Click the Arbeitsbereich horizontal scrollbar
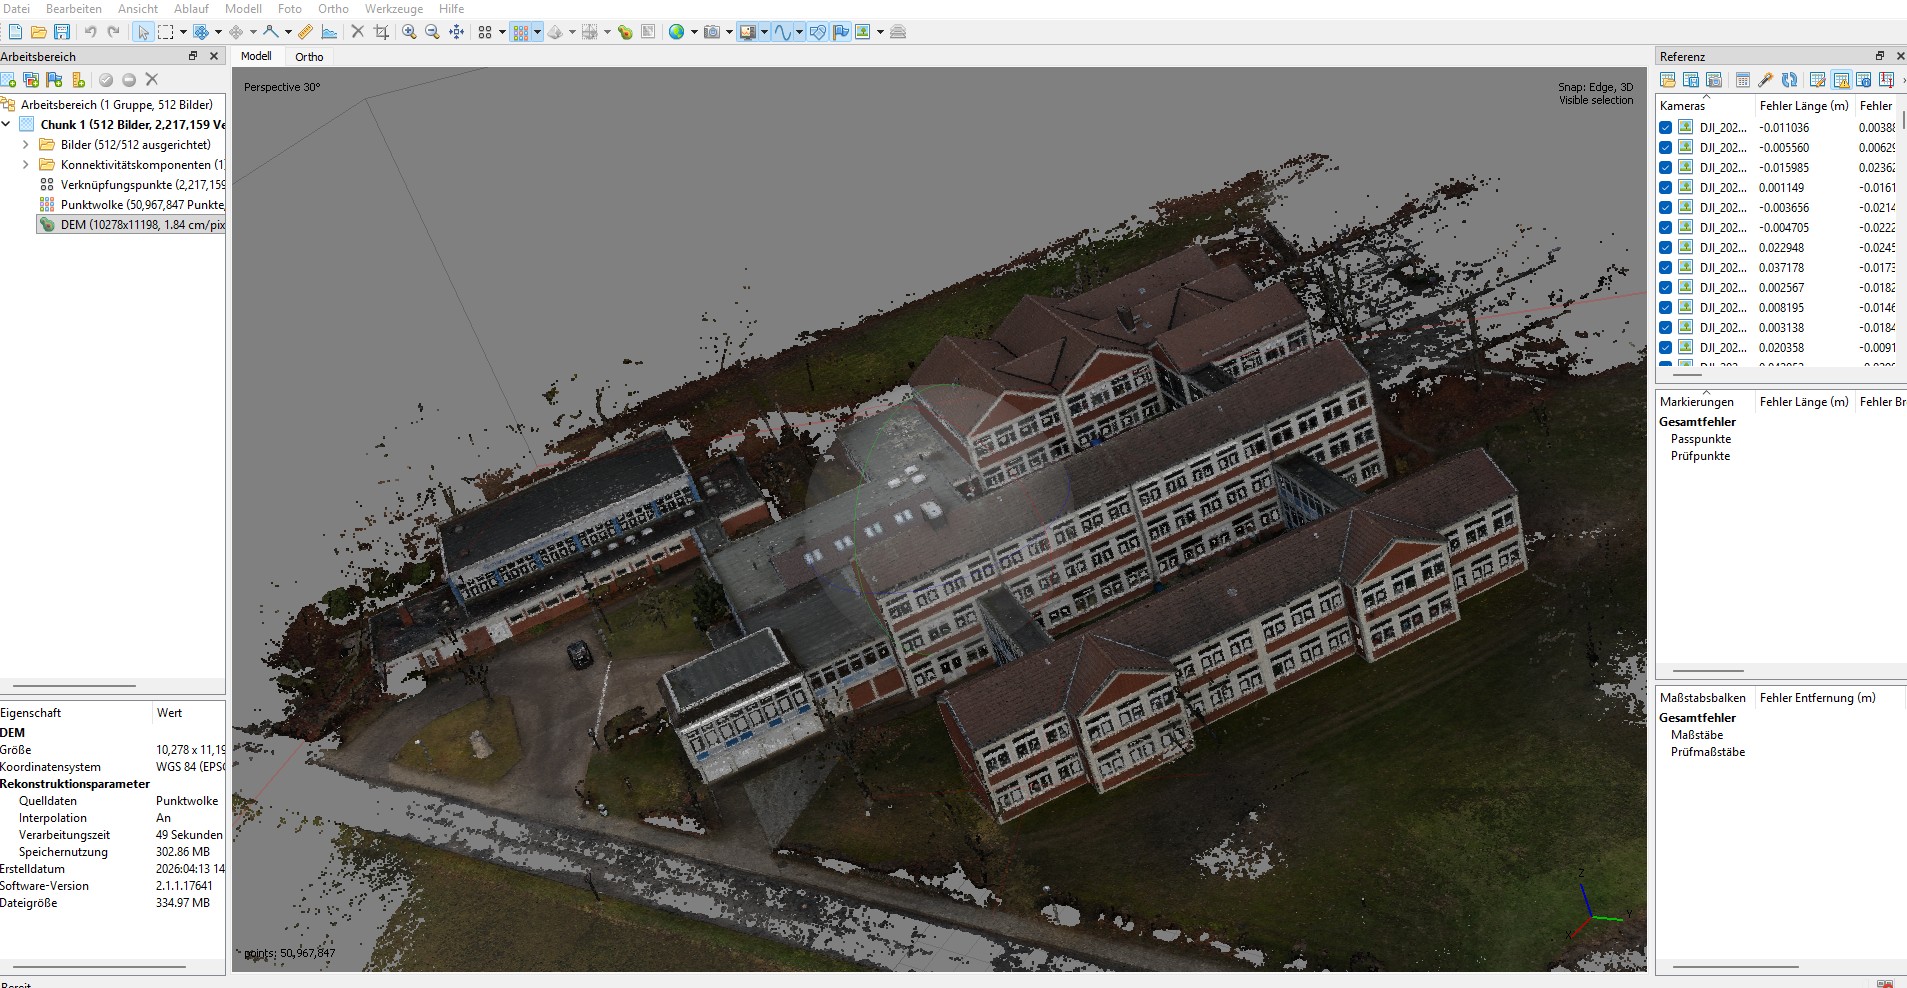This screenshot has width=1907, height=988. pos(75,686)
